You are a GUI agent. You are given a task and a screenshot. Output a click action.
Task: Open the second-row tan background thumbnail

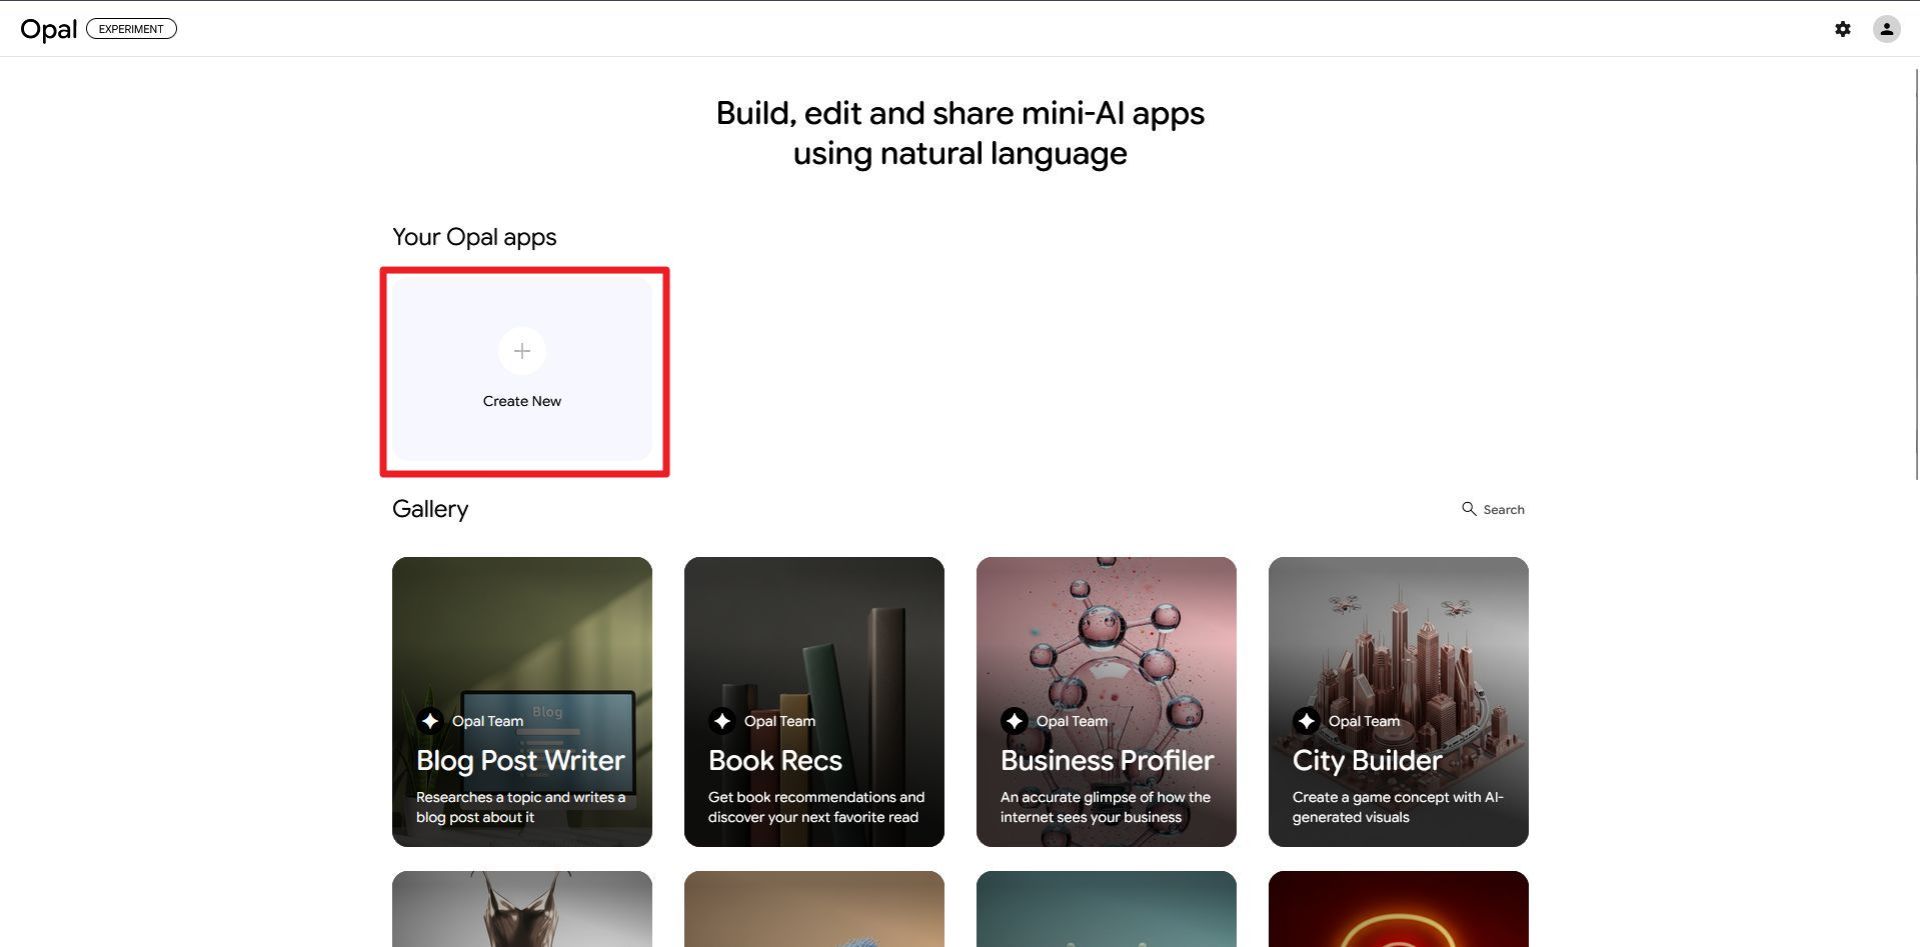[x=814, y=908]
